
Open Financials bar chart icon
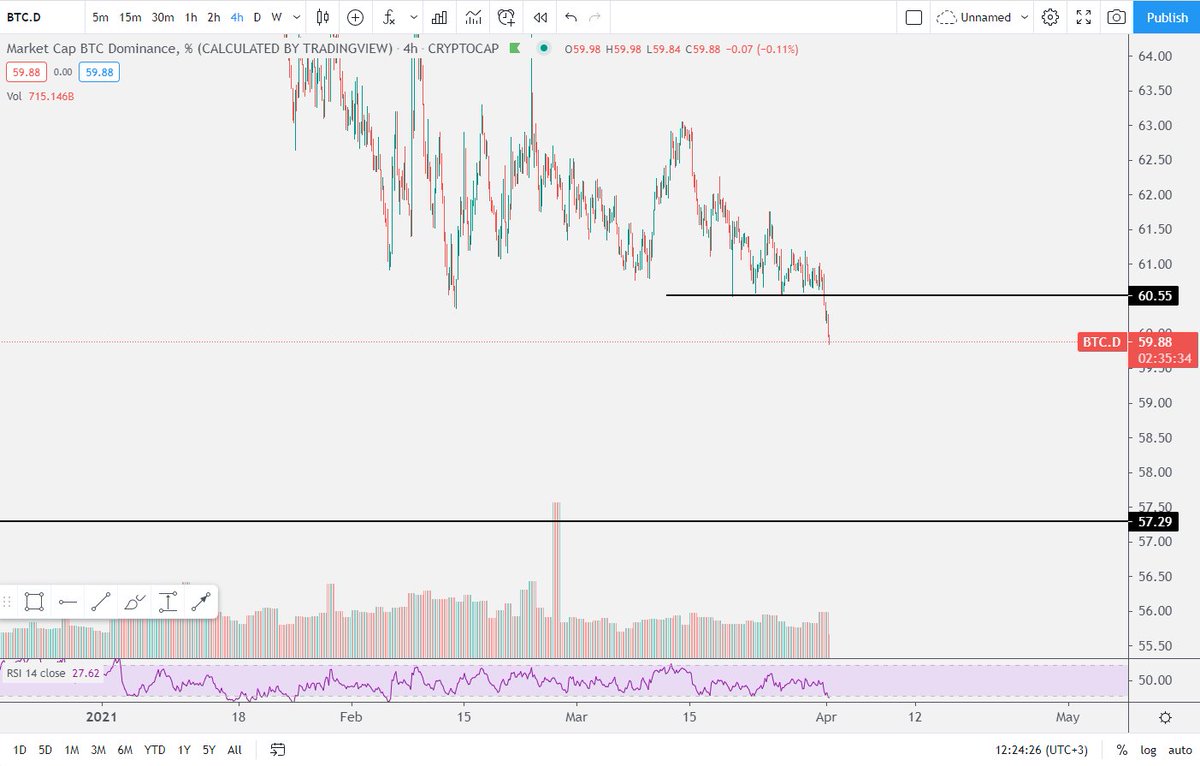point(438,17)
